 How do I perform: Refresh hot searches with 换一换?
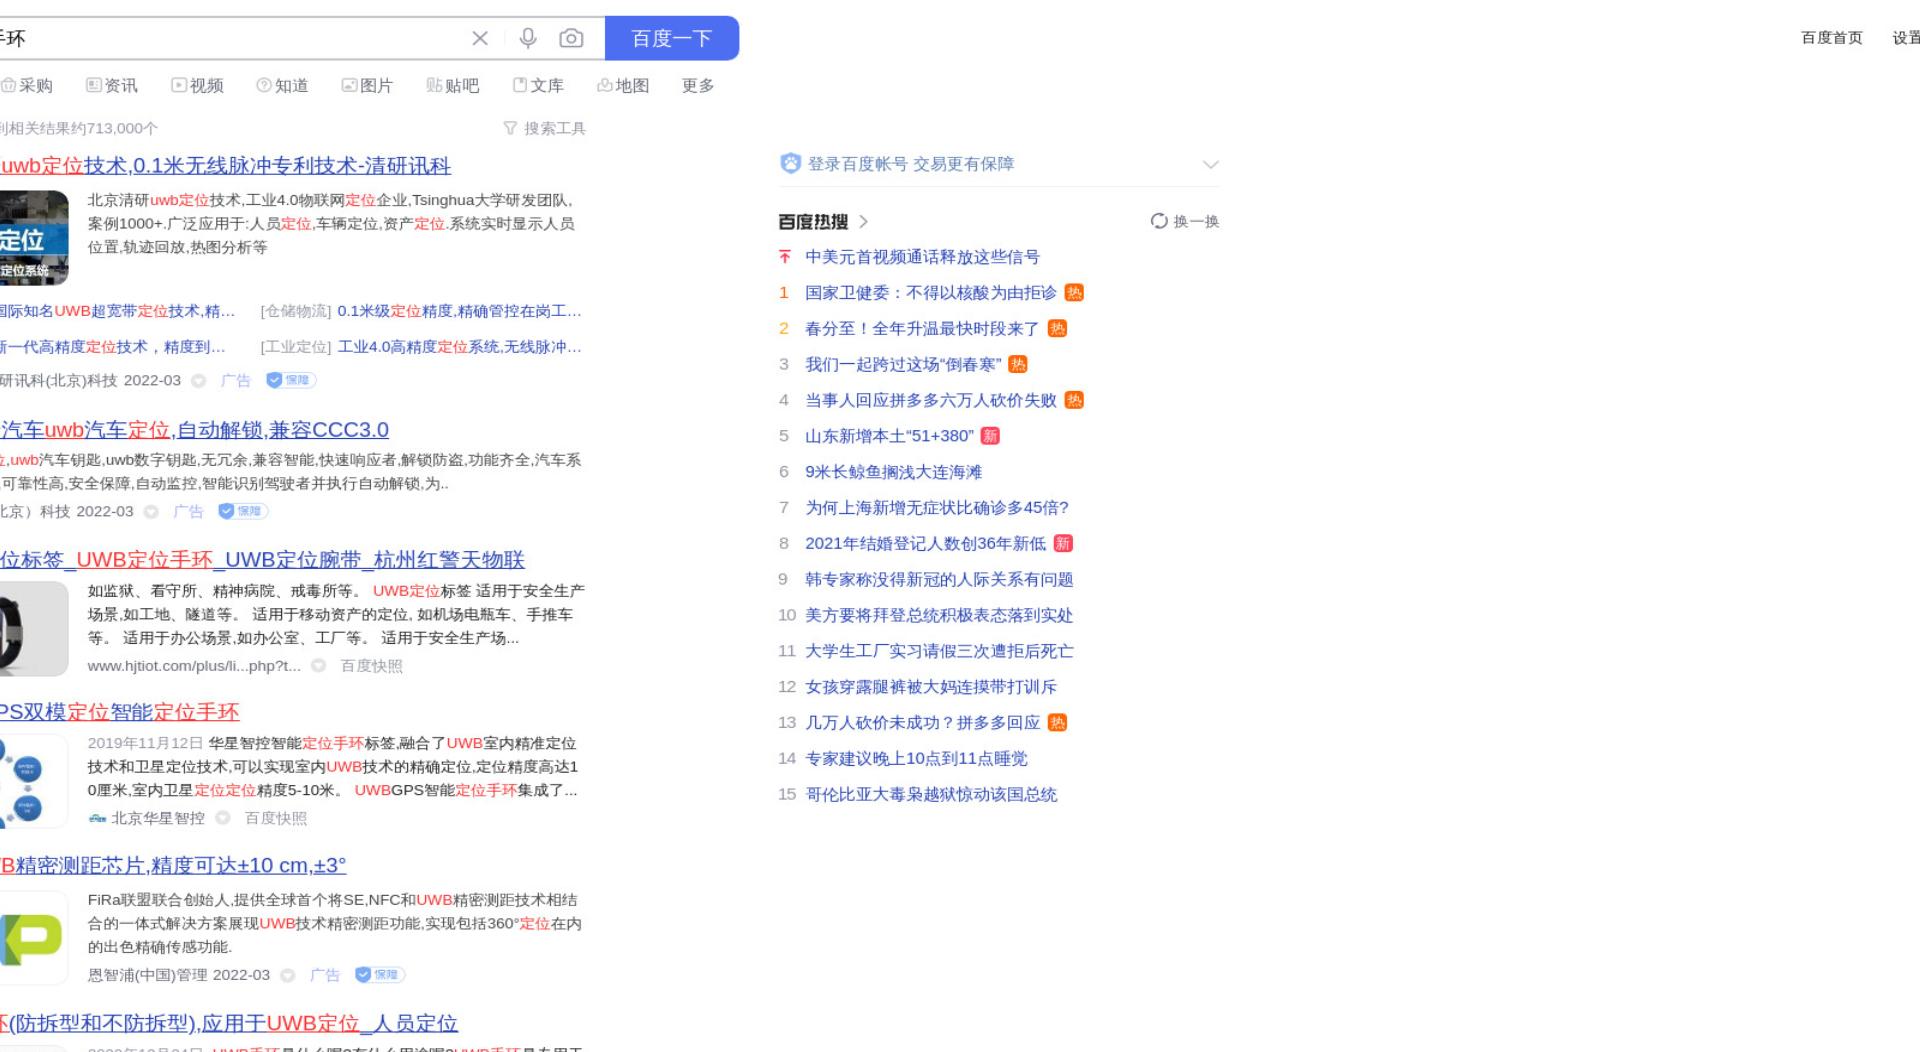[1185, 221]
